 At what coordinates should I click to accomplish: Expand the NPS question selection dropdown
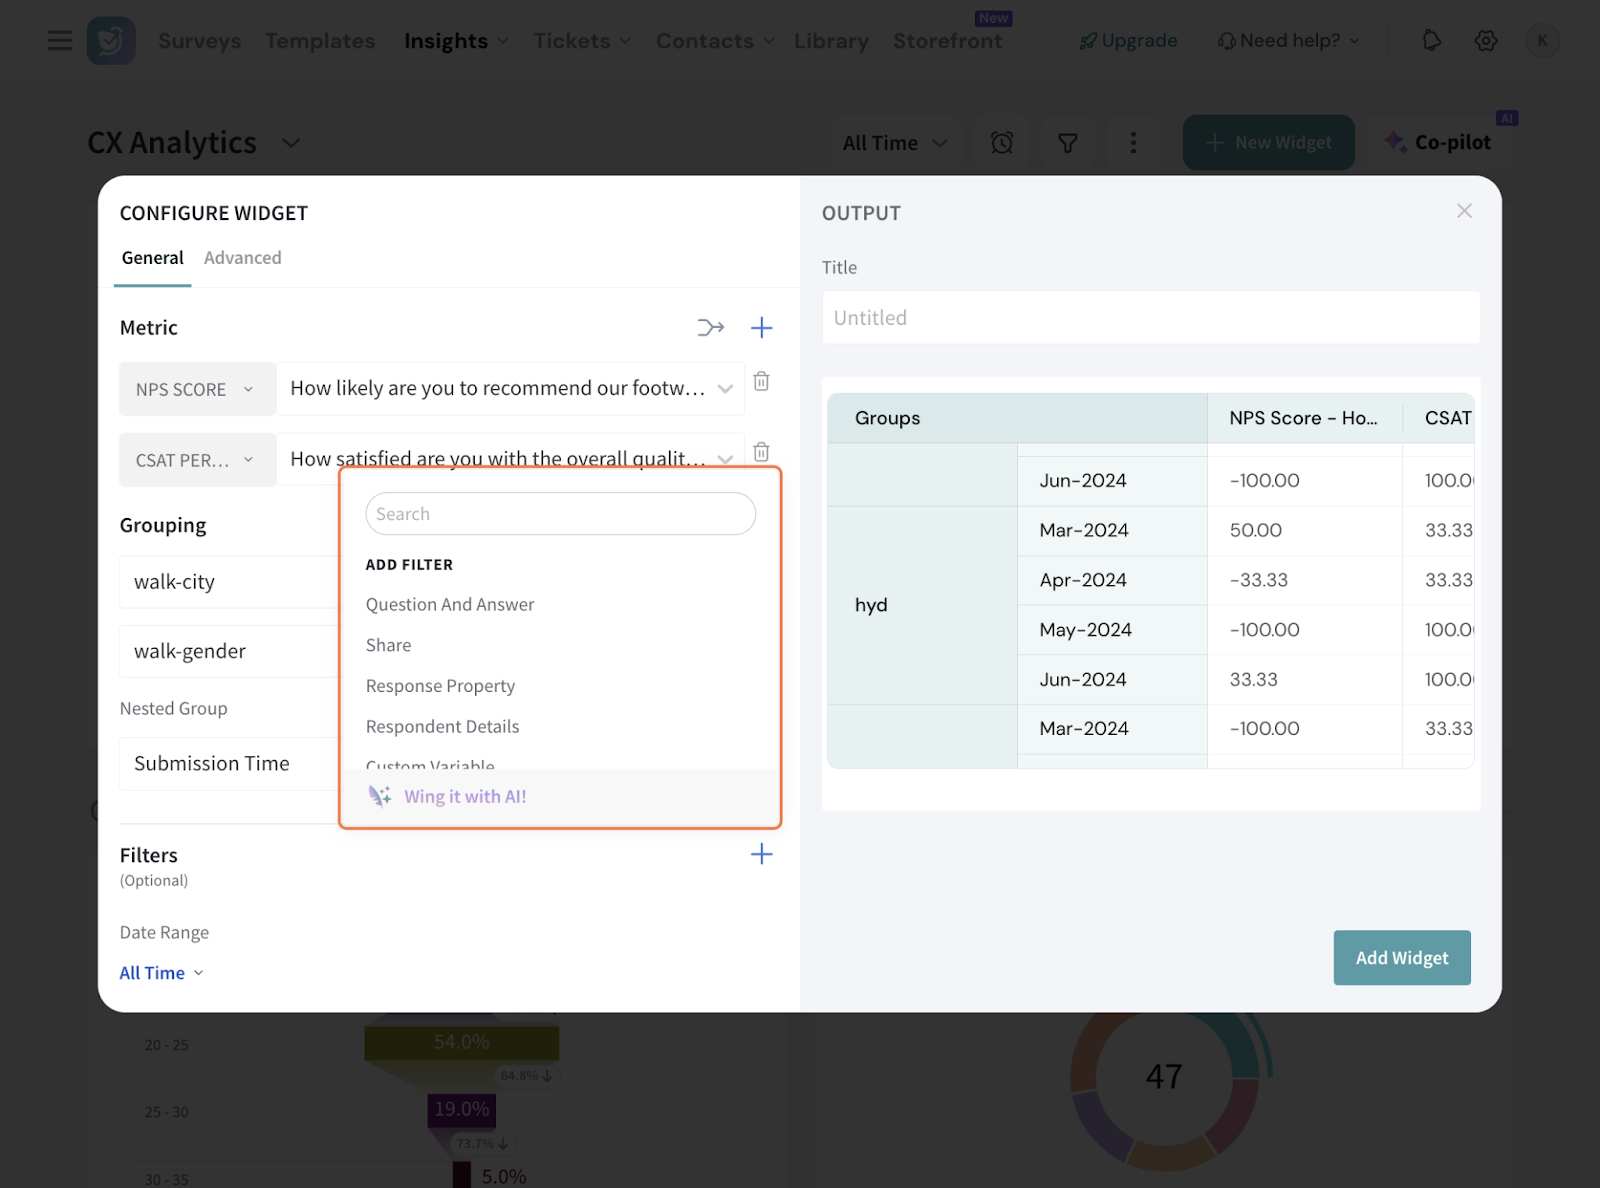725,389
